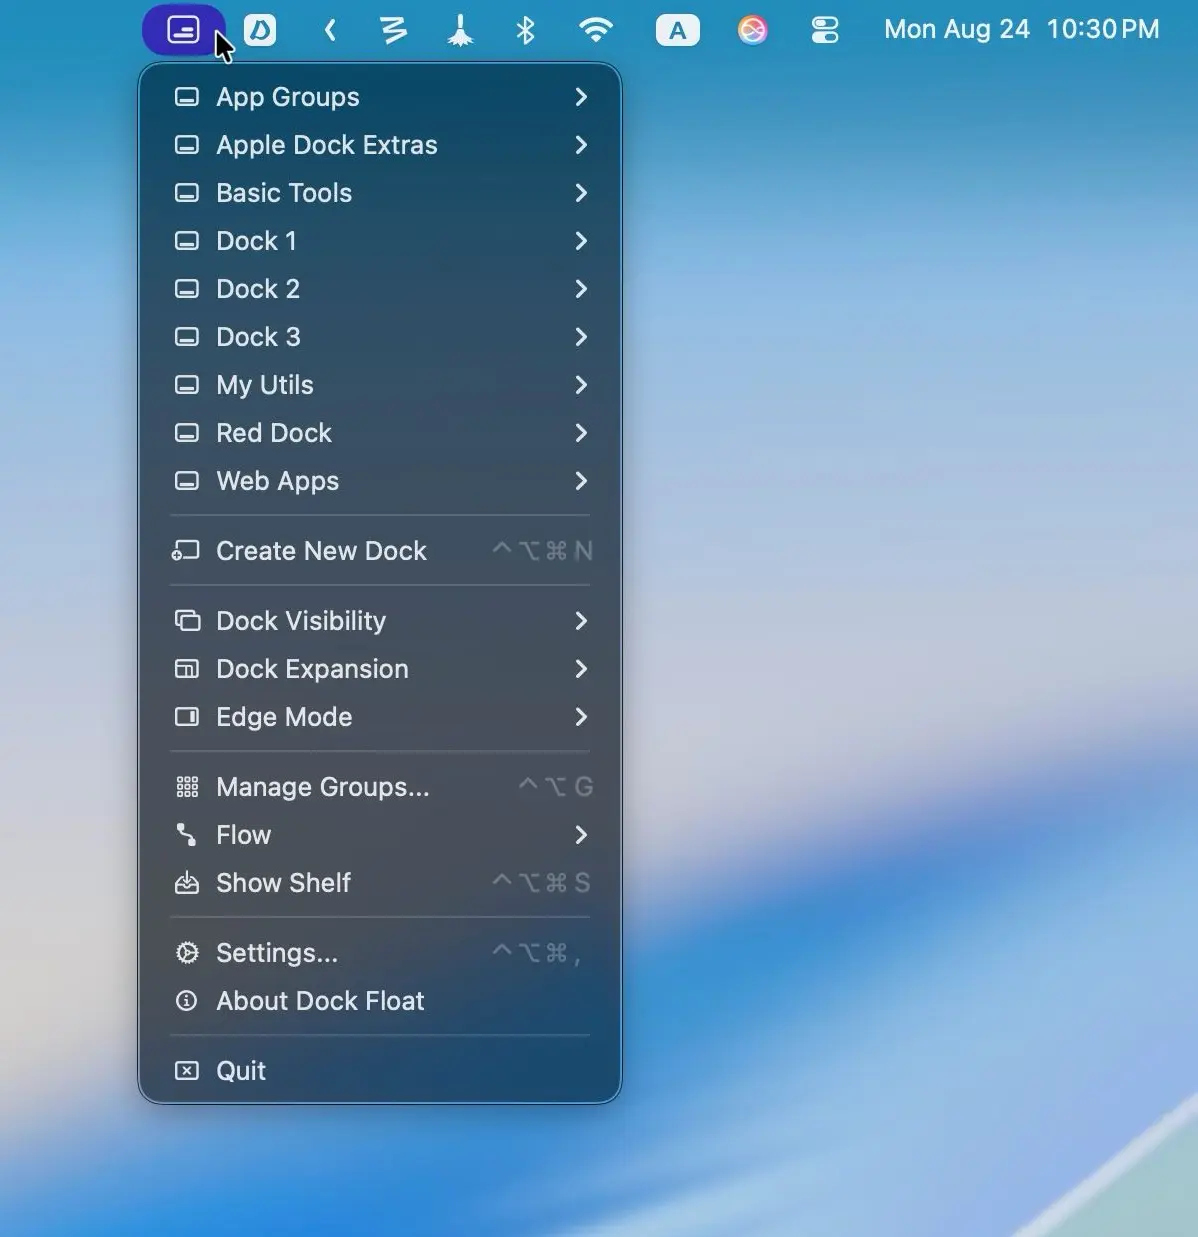This screenshot has width=1198, height=1237.
Task: Click the add-dock icon beside Create New Dock
Action: click(x=186, y=551)
